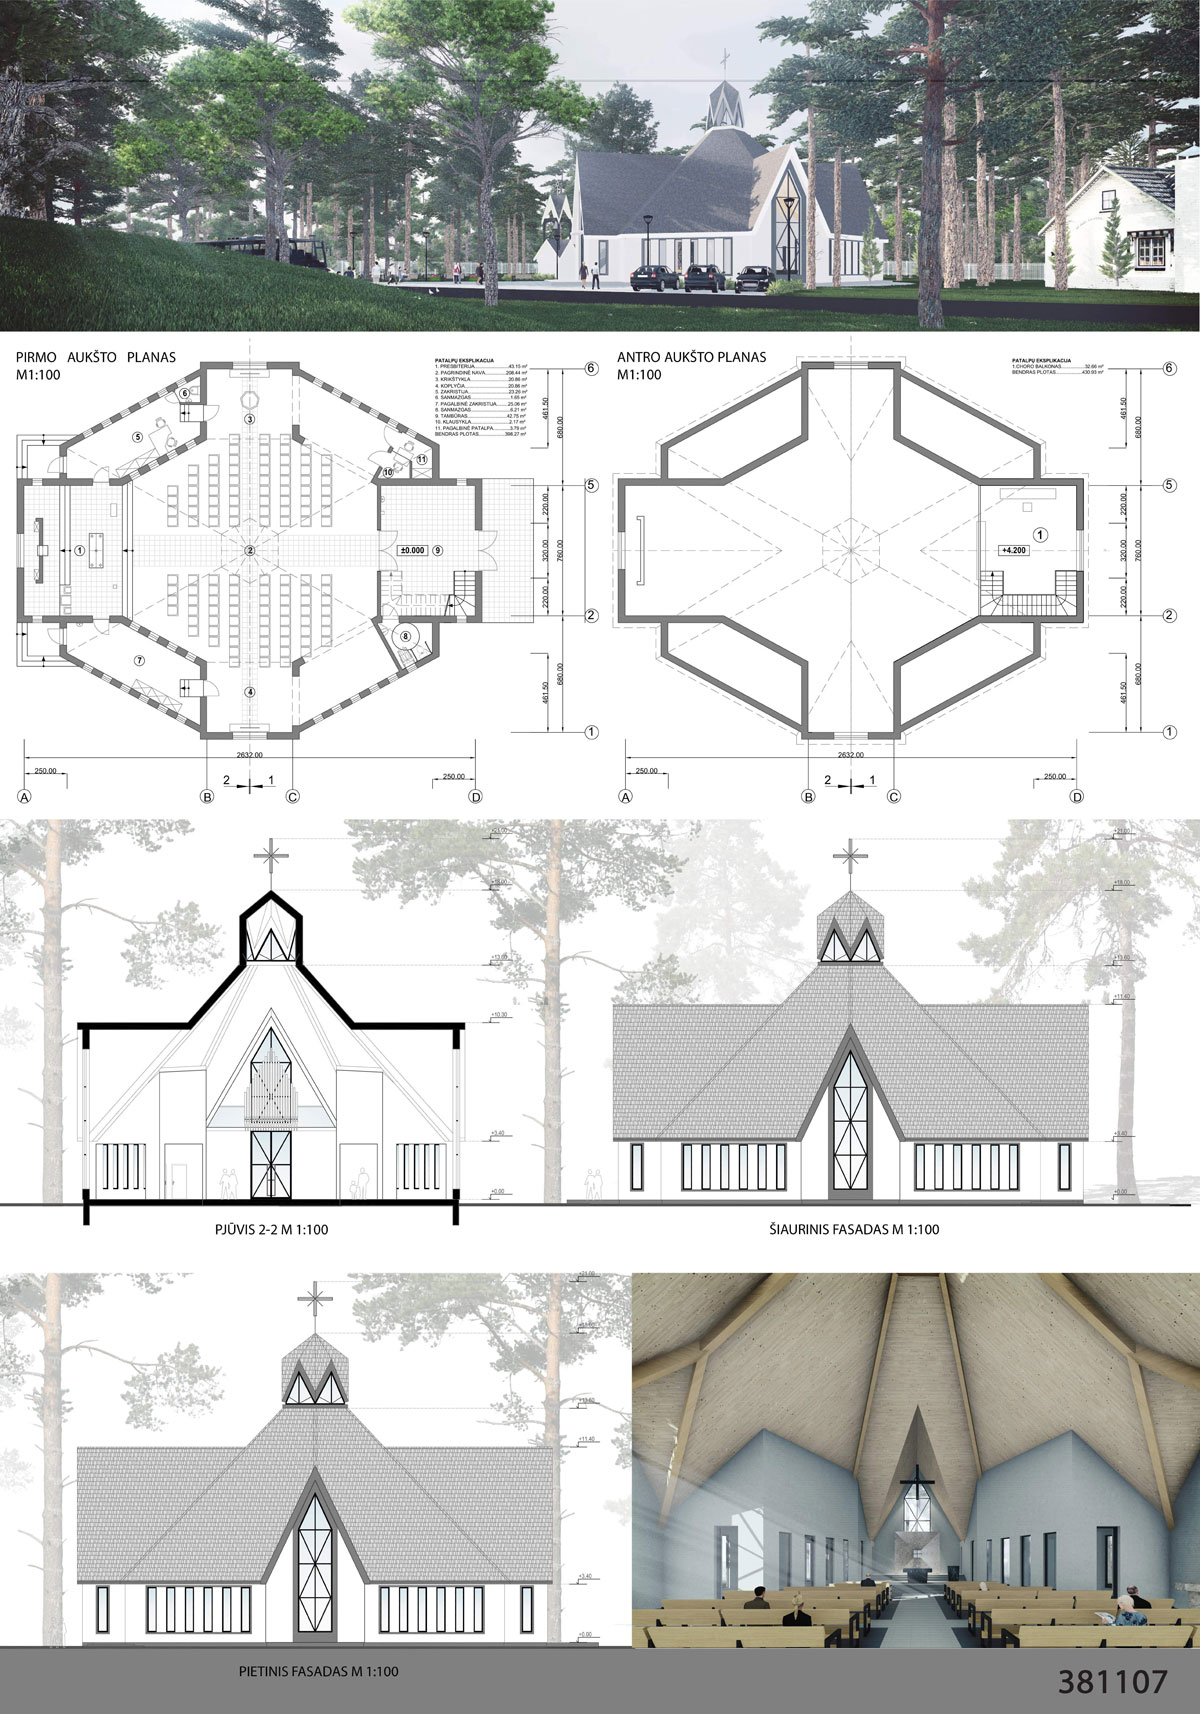Viewport: 1200px width, 1714px height.
Task: Click axis marker D below the second floor plan
Action: point(1077,797)
